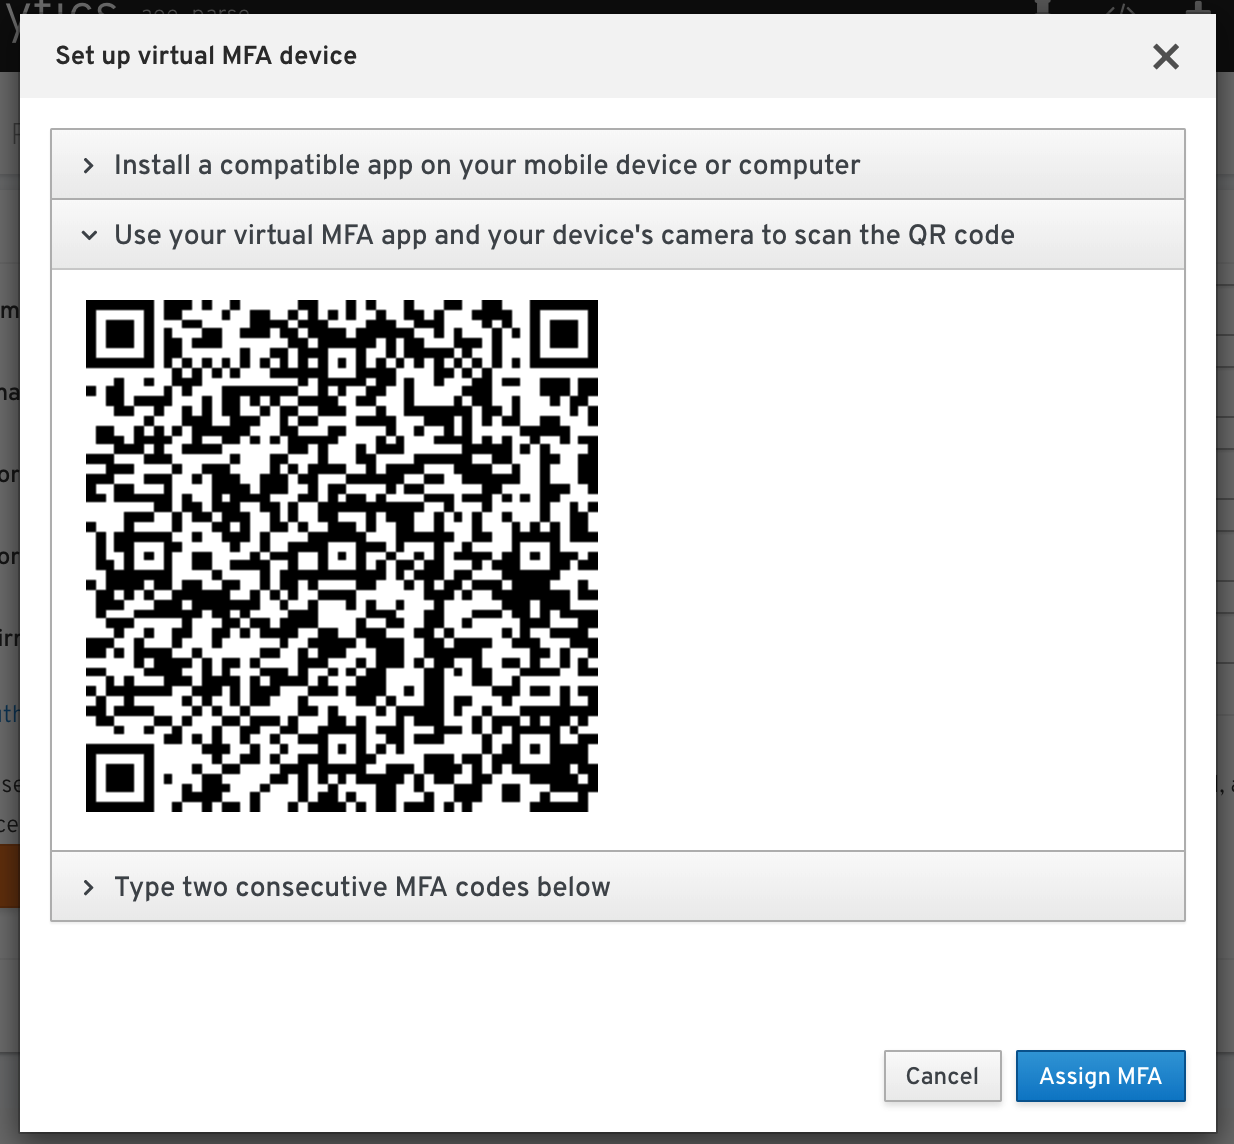
Task: Click the code brackets icon in top bar
Action: [x=1122, y=8]
